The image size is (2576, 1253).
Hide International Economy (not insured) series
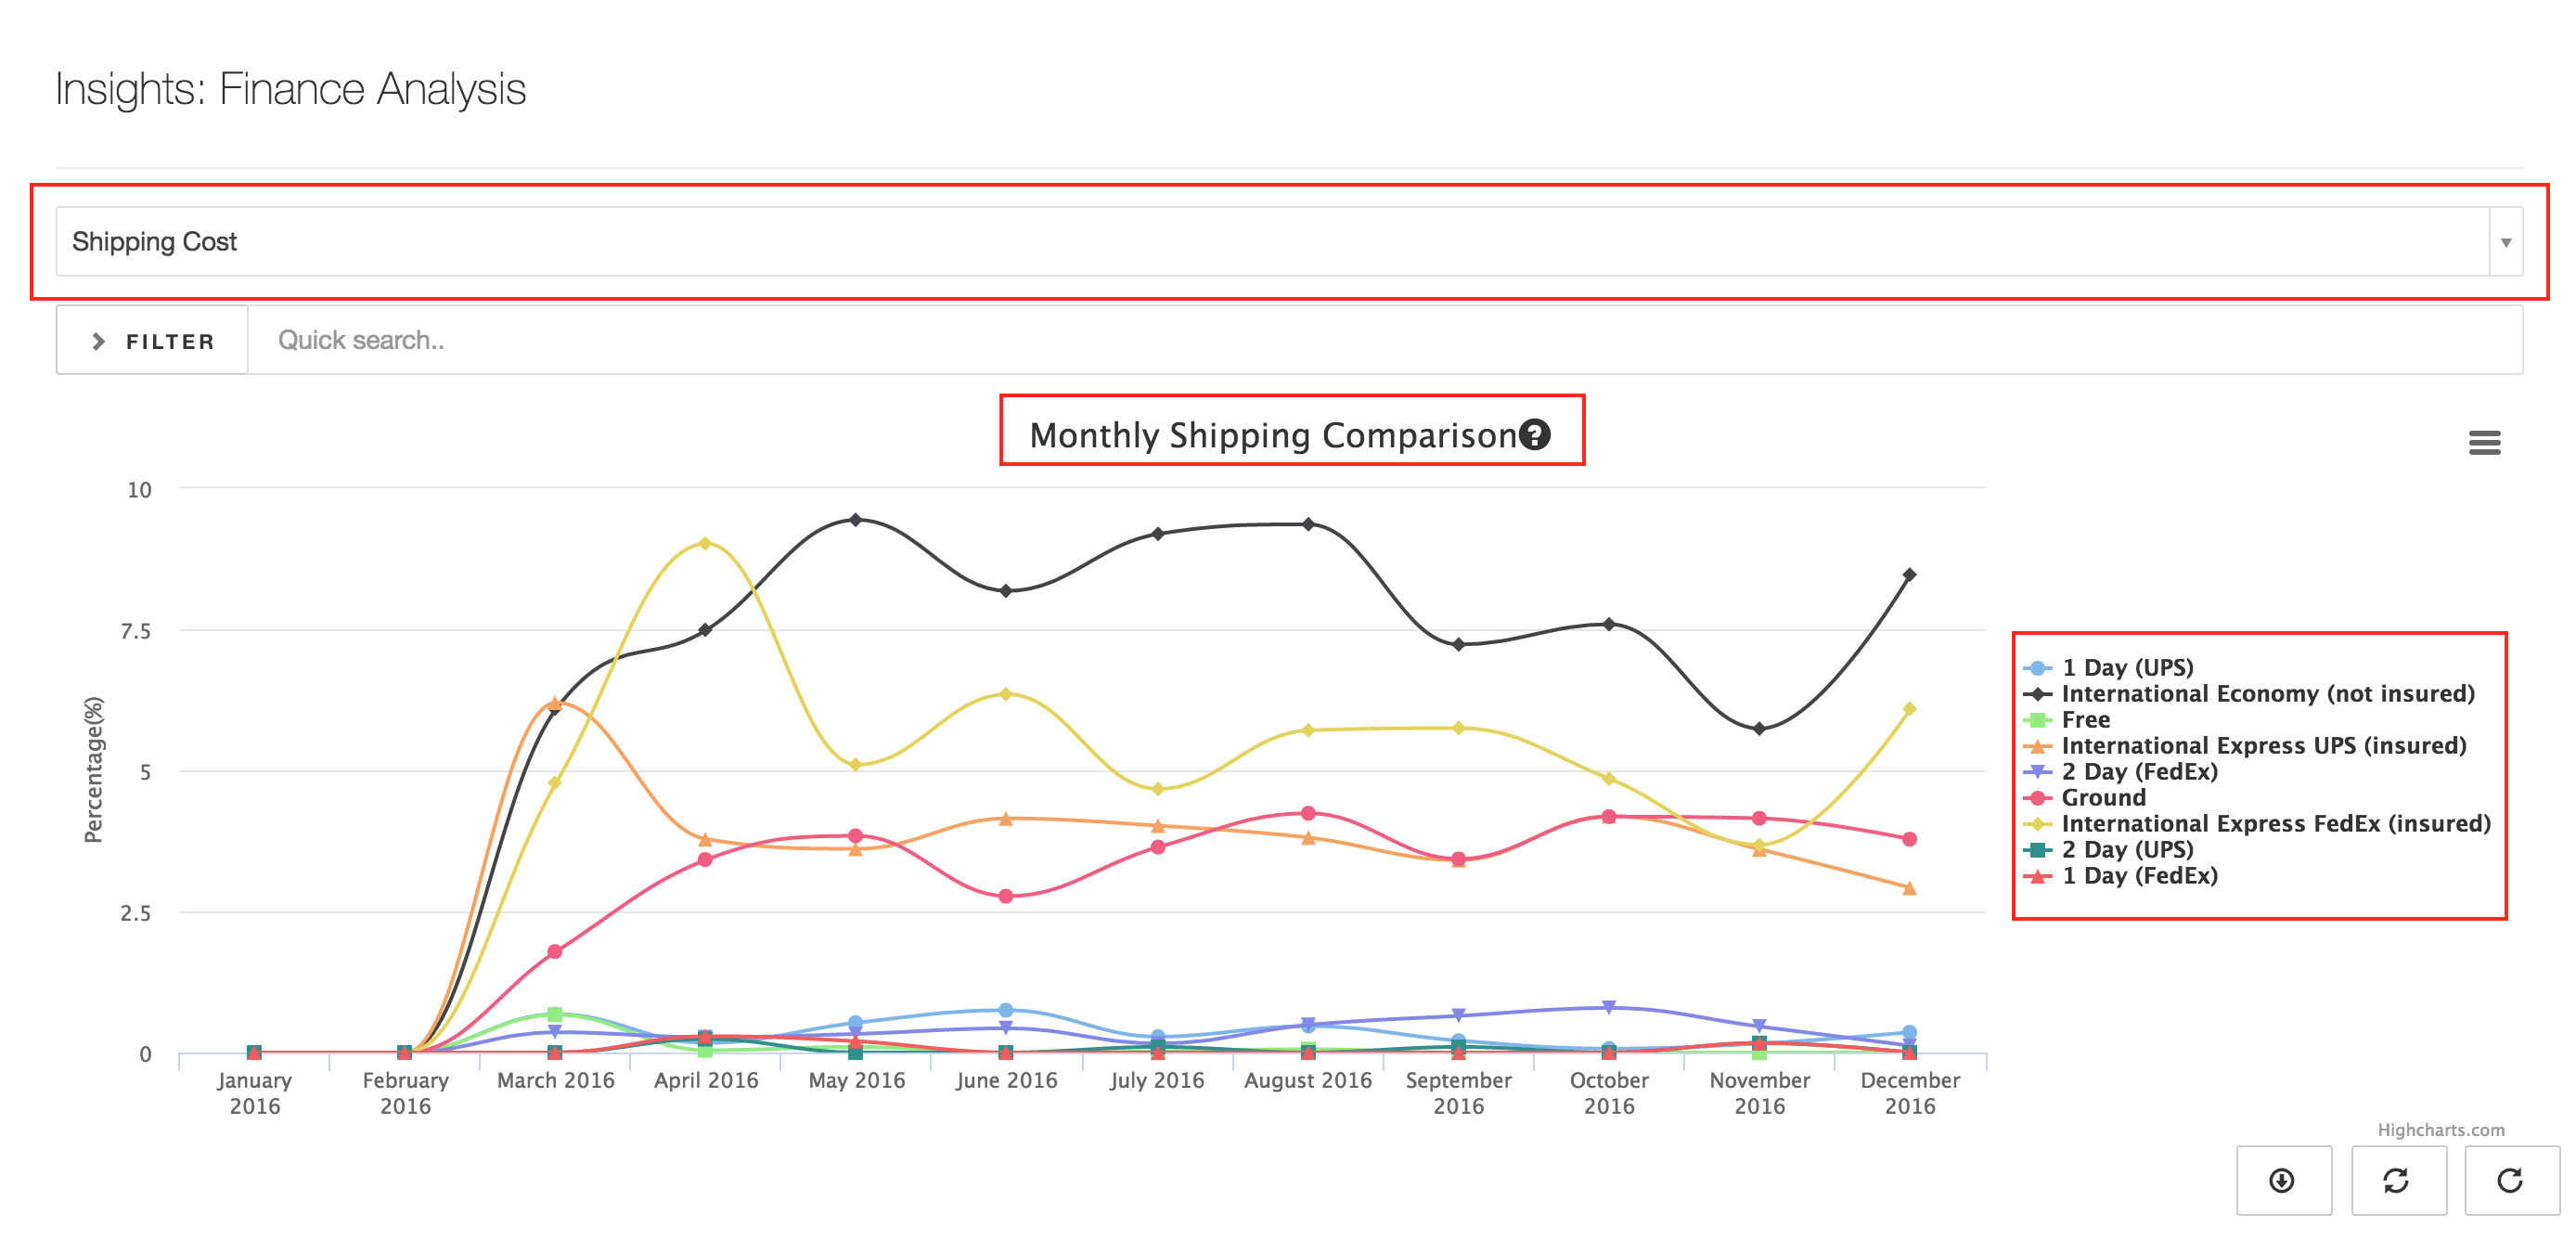coord(2267,693)
